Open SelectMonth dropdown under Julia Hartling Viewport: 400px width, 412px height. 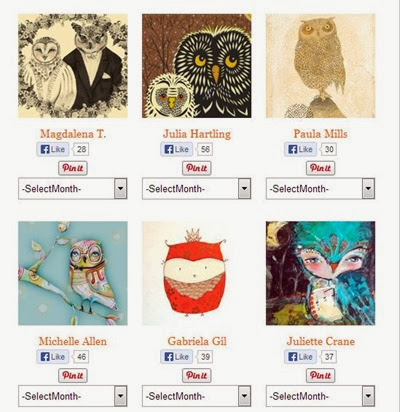point(197,189)
